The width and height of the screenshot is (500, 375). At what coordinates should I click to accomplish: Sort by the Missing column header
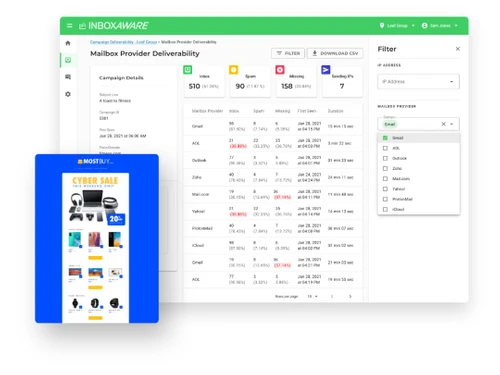click(x=282, y=111)
